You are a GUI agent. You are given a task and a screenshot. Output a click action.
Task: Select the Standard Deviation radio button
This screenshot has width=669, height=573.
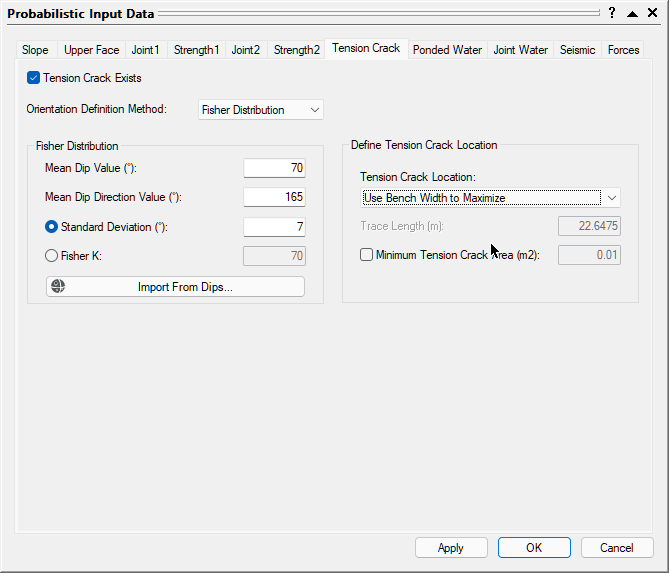click(52, 227)
